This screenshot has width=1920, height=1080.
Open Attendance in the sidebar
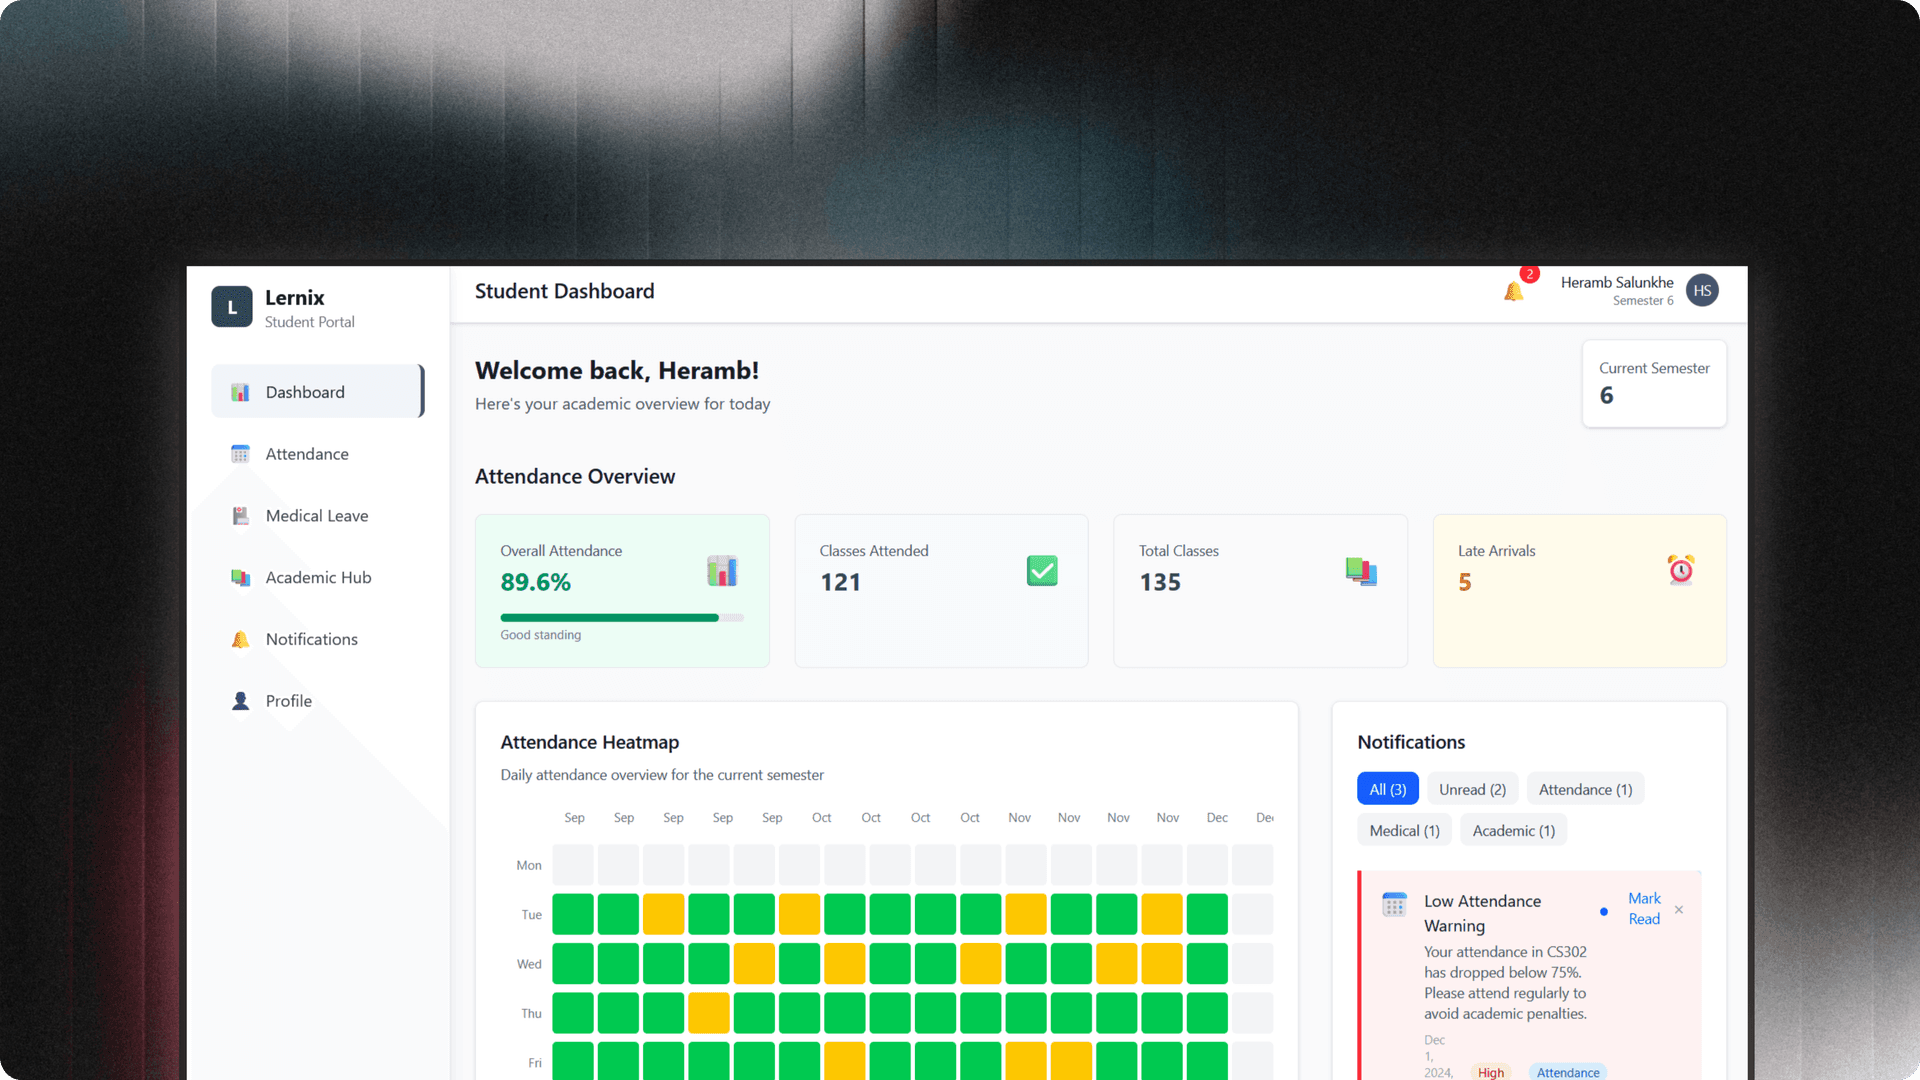point(307,454)
